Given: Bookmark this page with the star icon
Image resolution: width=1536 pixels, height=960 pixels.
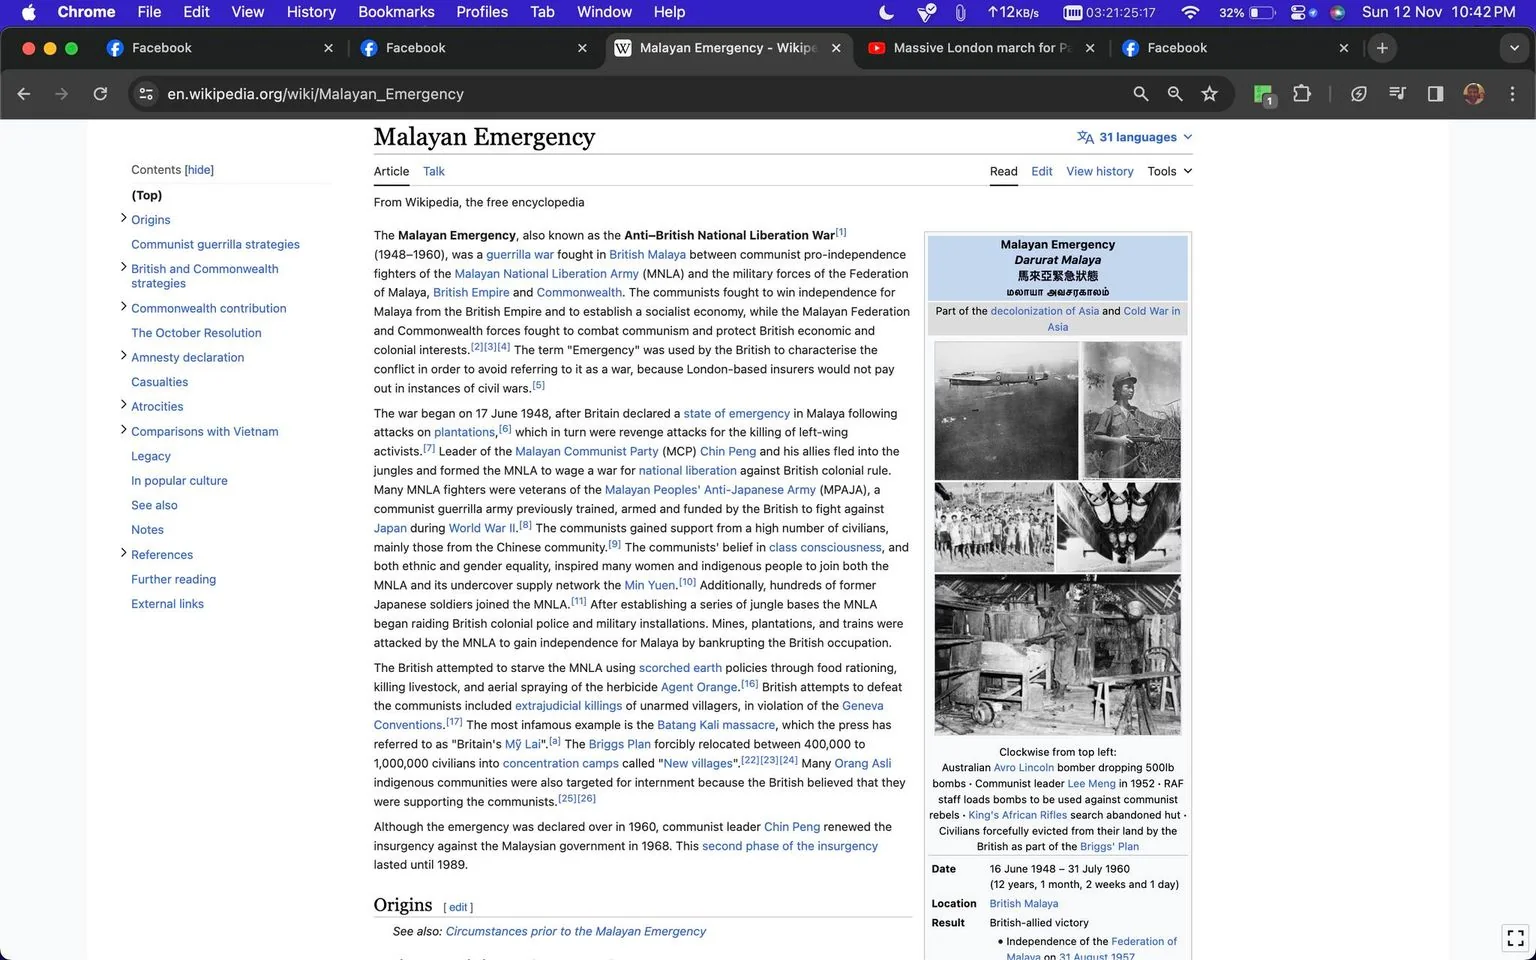Looking at the screenshot, I should [x=1210, y=94].
